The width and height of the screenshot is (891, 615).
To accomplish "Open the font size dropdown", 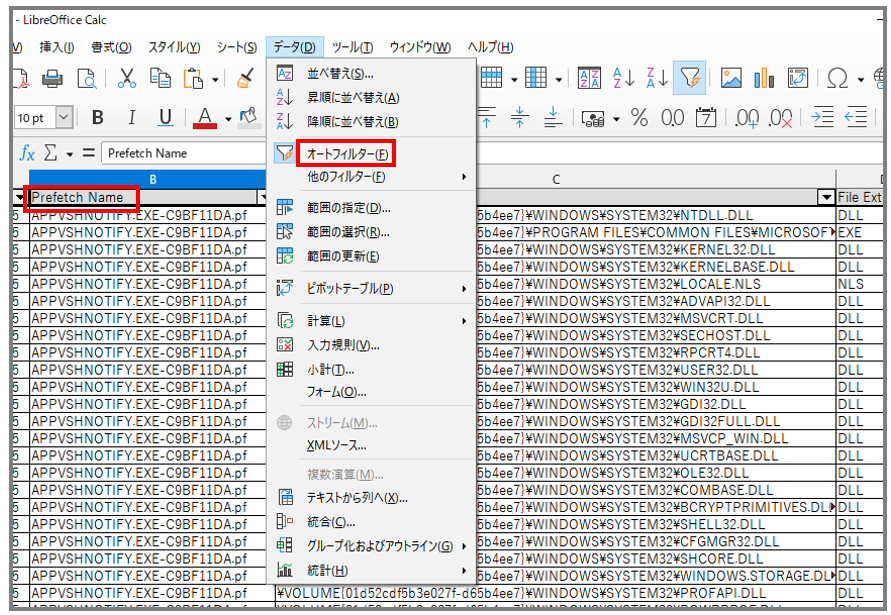I will (64, 118).
